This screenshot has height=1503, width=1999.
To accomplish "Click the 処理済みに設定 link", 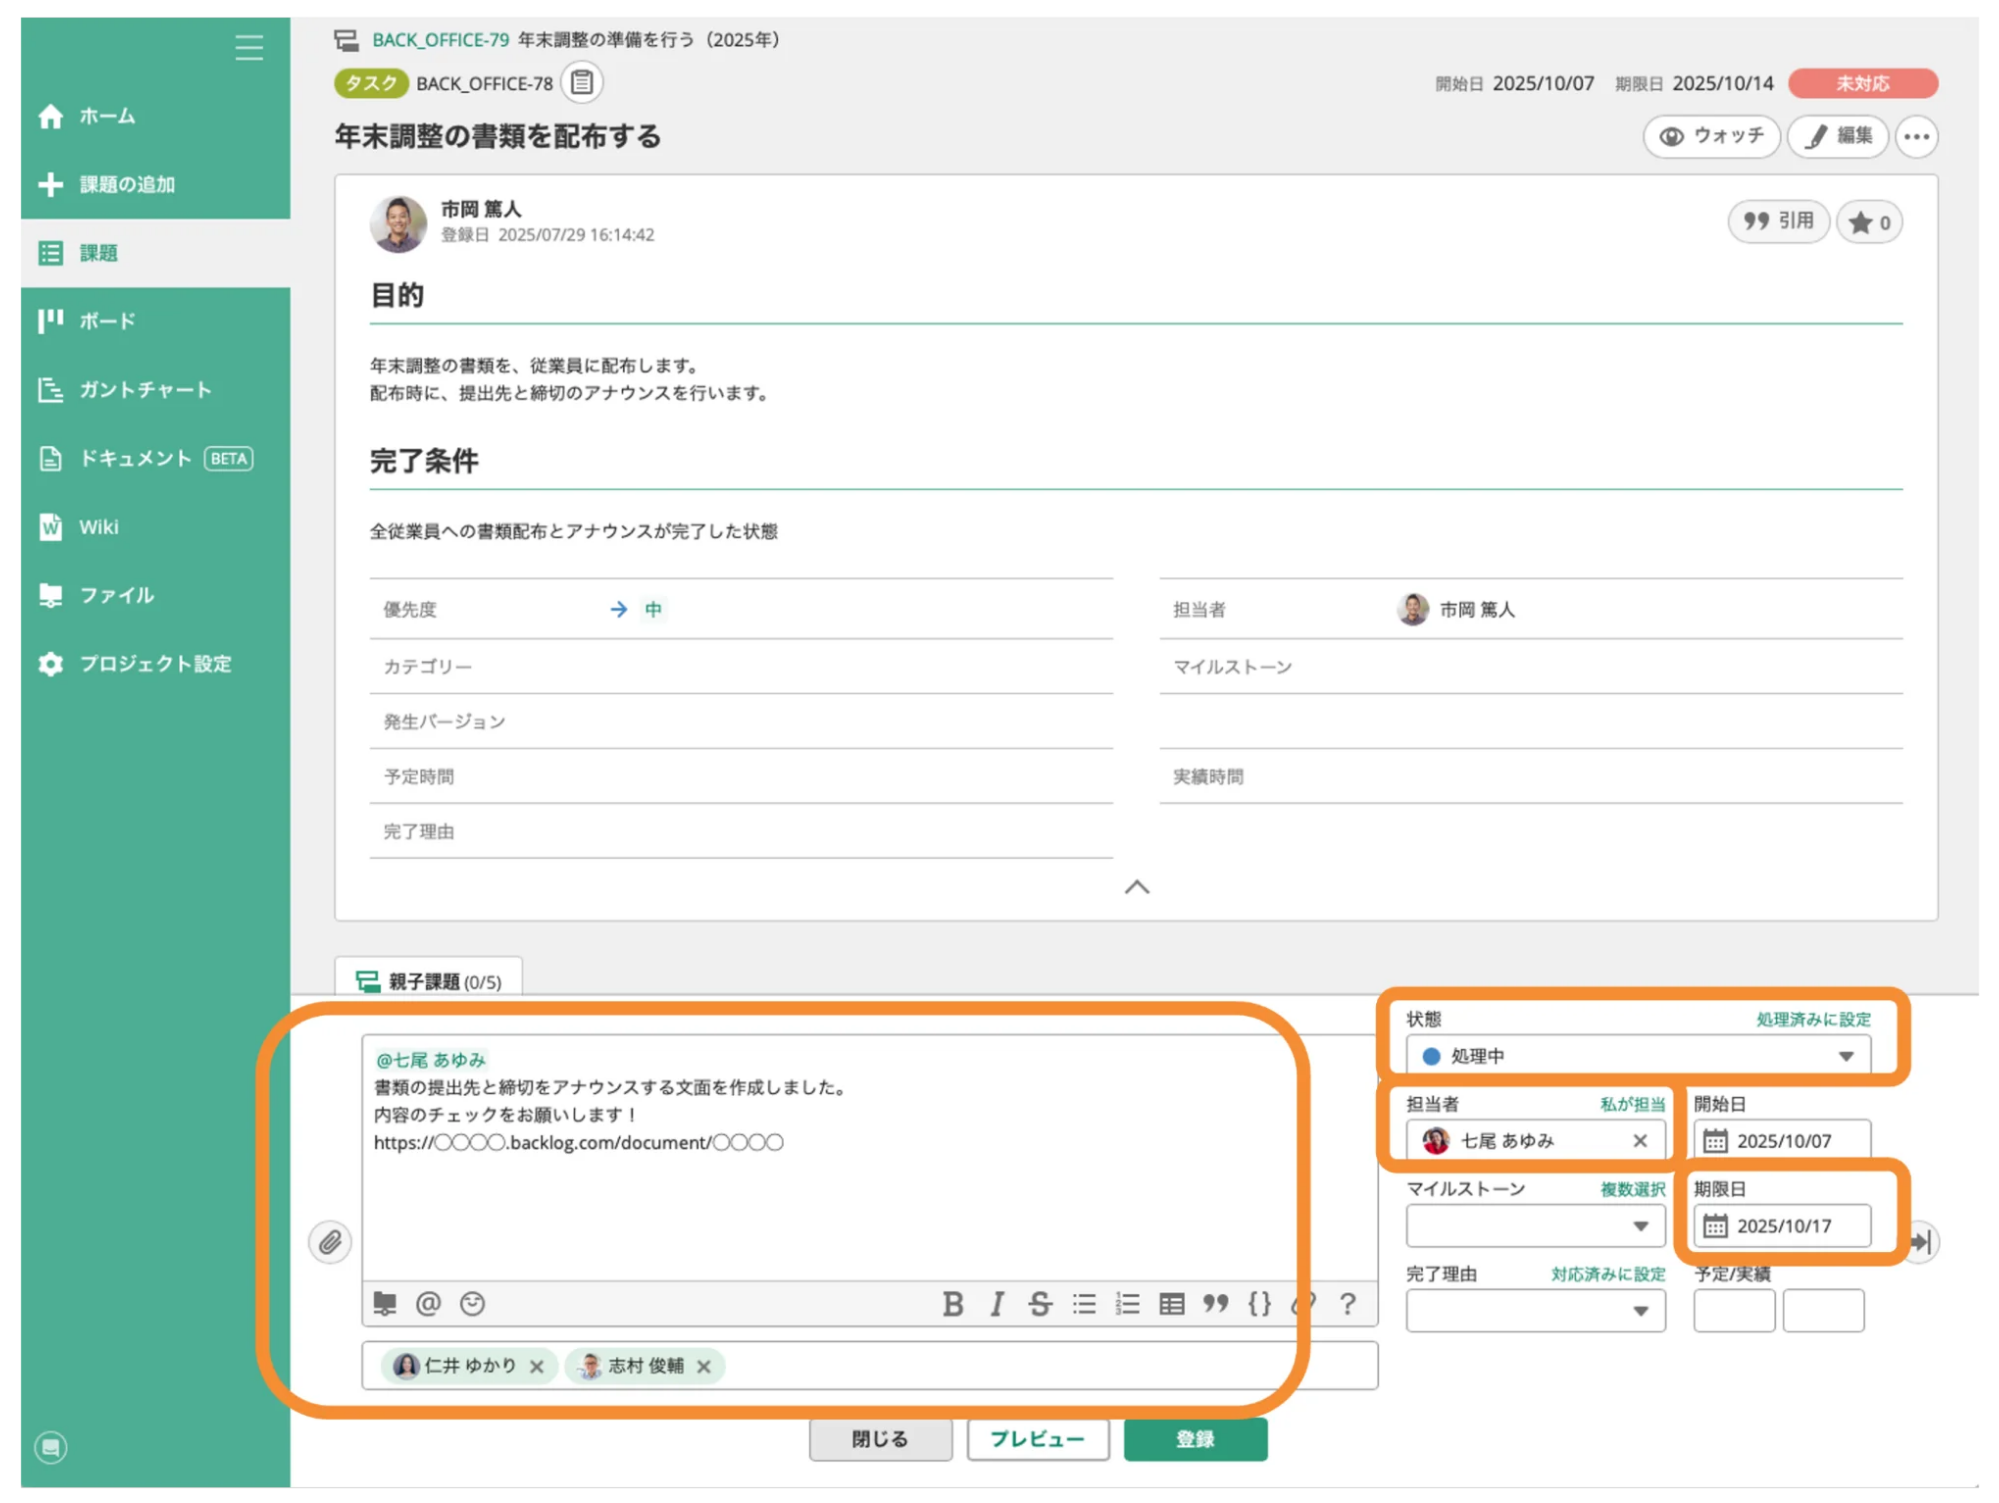I will 1812,1019.
